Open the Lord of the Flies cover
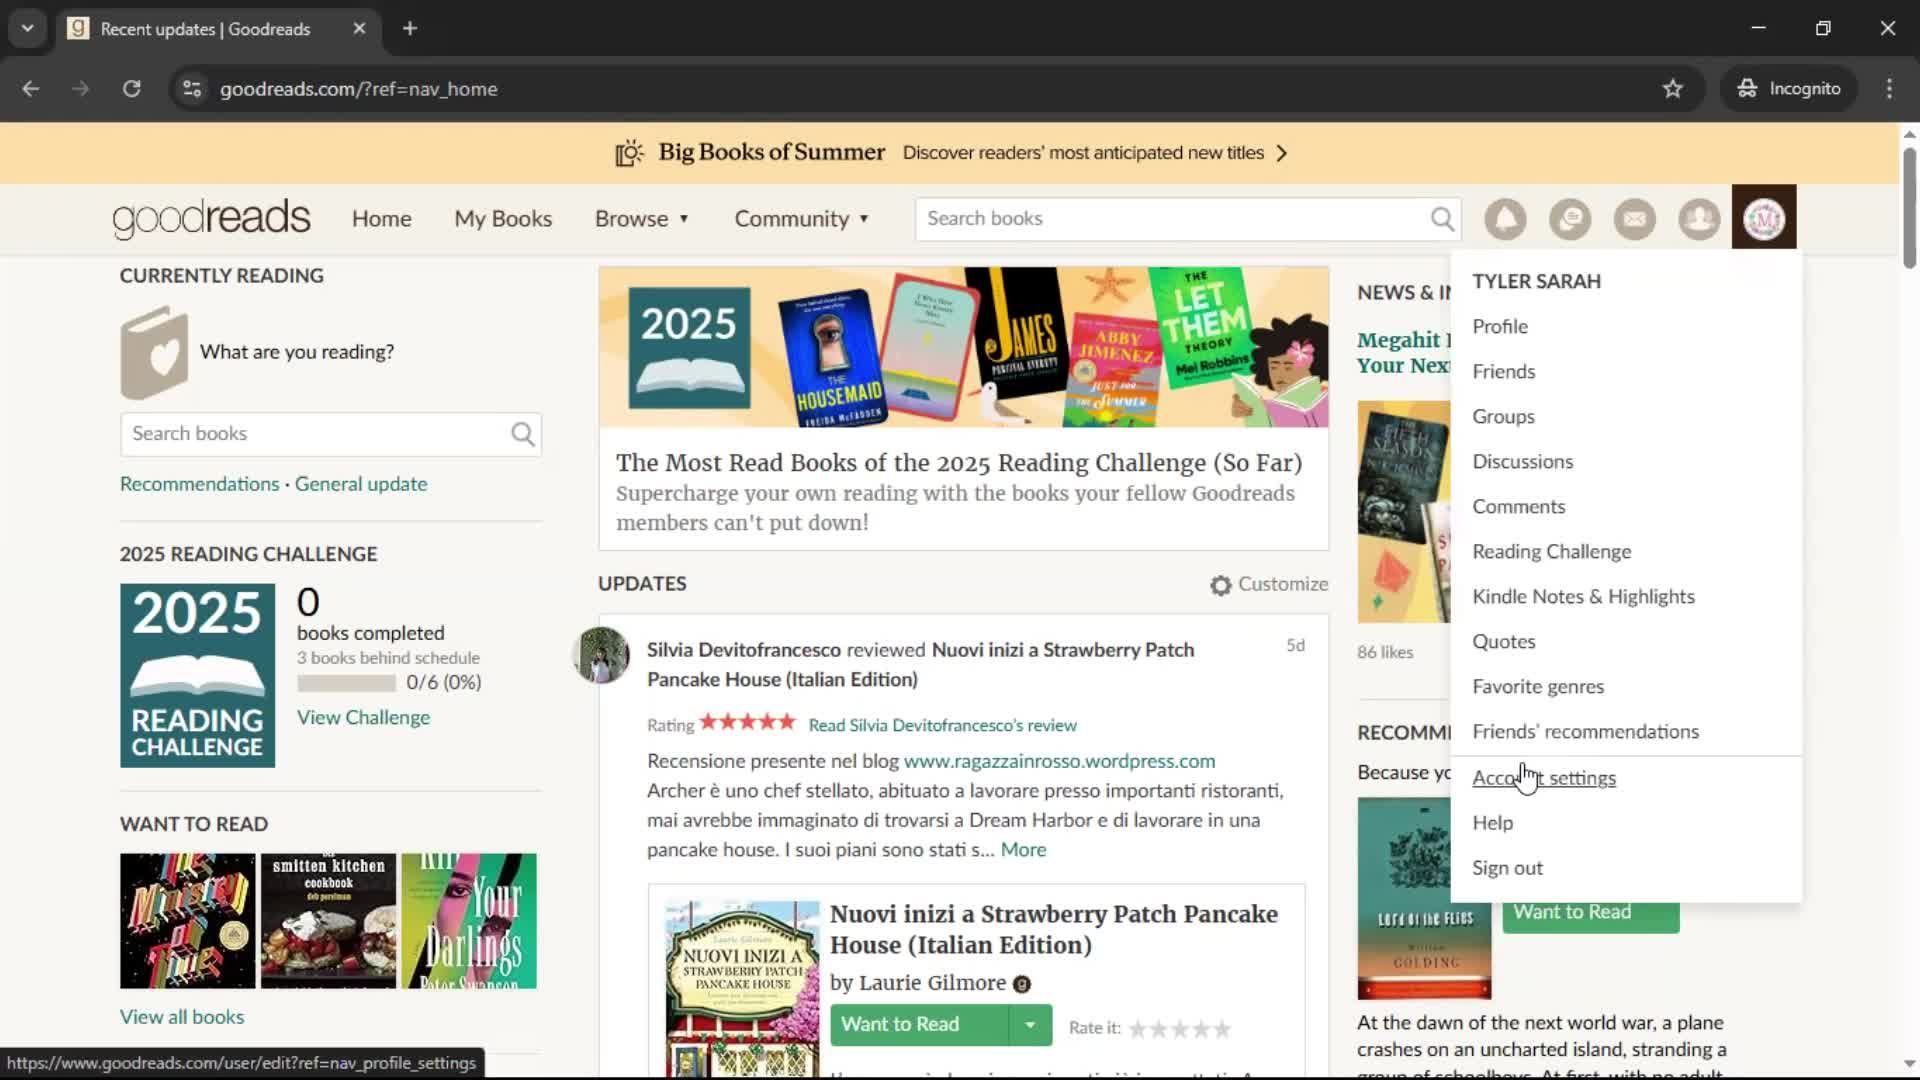Screen dimensions: 1920x1080 click(1424, 898)
